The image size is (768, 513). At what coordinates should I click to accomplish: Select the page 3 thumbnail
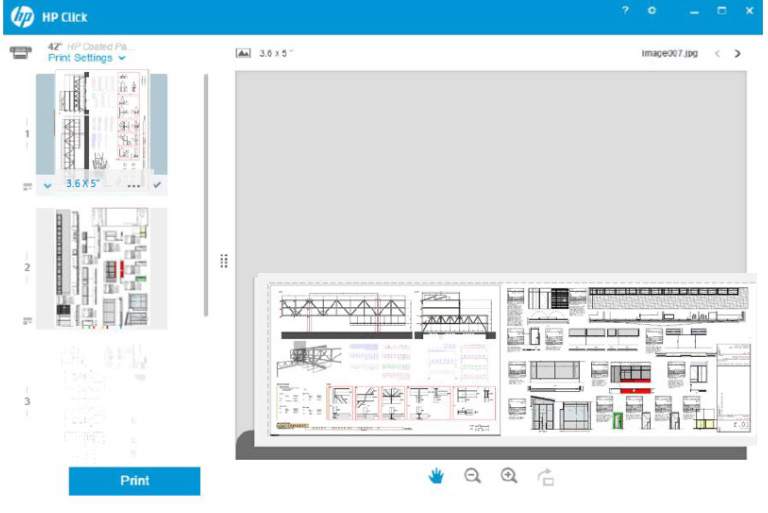pyautogui.click(x=102, y=400)
